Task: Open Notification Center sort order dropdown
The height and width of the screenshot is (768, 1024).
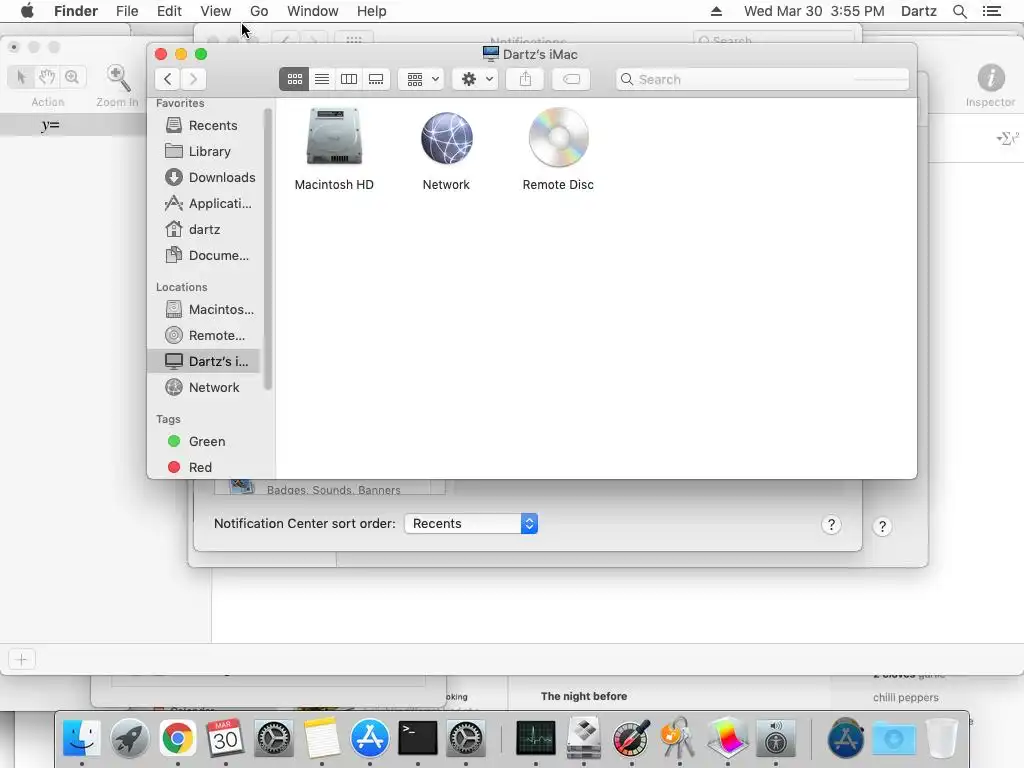Action: (x=471, y=524)
